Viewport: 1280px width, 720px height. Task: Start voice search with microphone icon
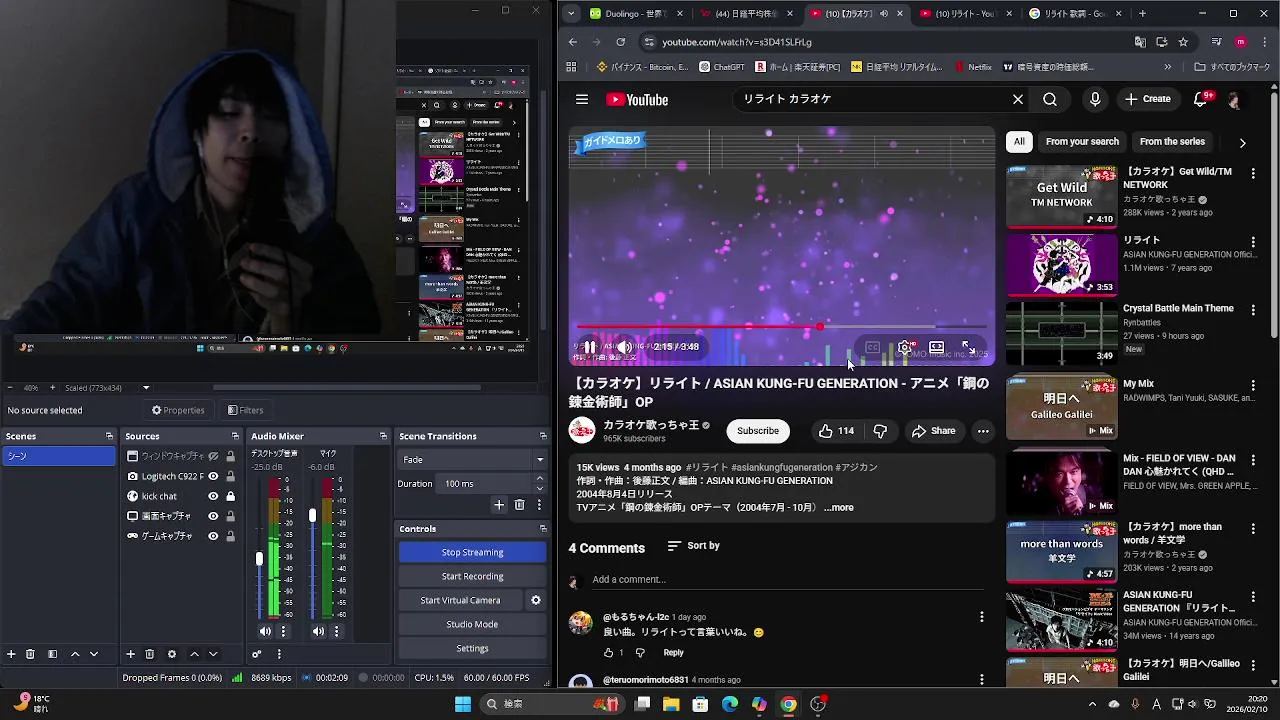(1095, 99)
